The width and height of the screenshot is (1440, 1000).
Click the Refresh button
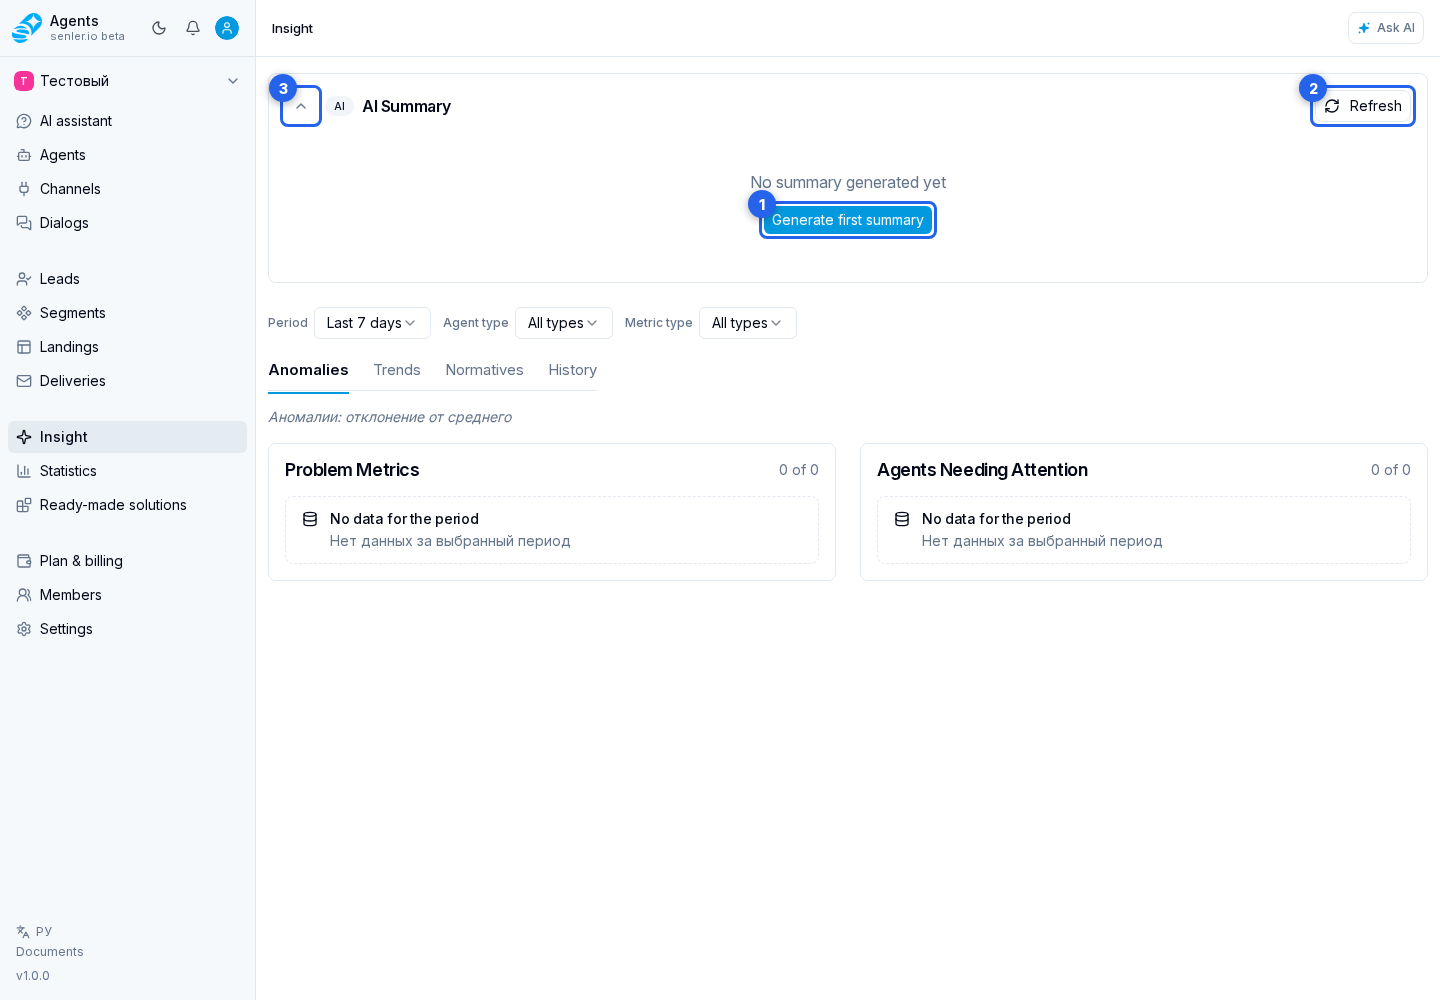[x=1363, y=106]
